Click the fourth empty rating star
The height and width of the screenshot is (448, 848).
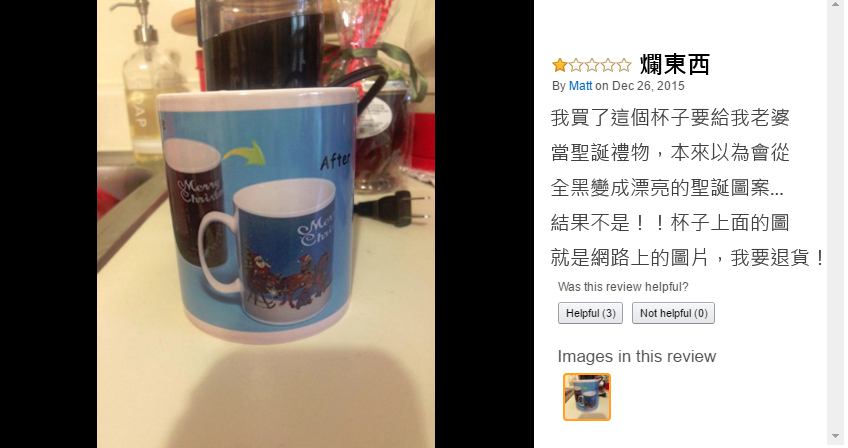pyautogui.click(x=608, y=65)
